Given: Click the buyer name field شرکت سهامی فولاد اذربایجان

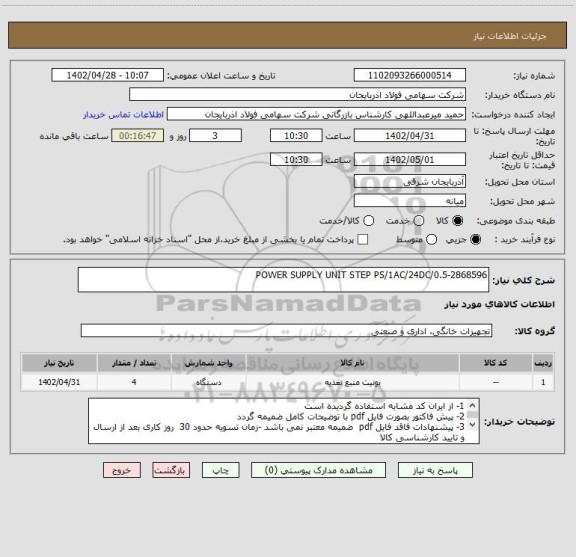Looking at the screenshot, I should click(x=297, y=95).
